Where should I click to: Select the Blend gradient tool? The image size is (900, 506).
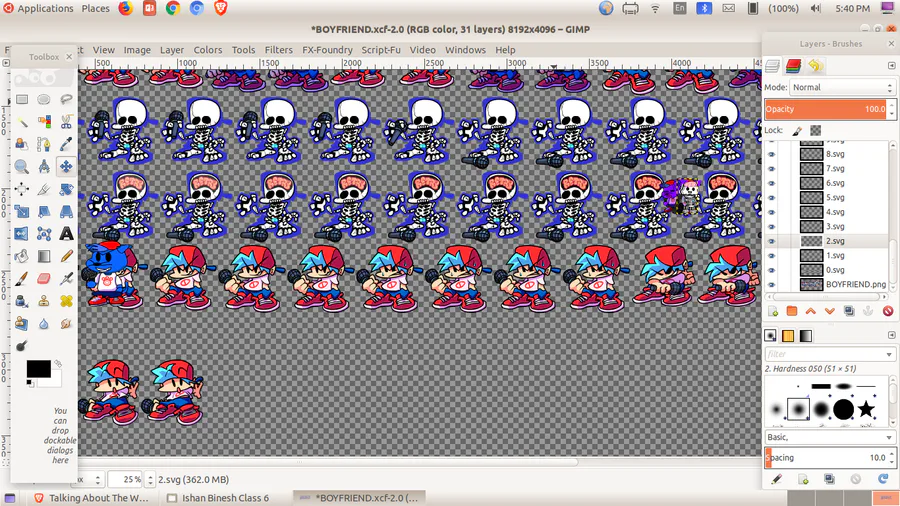point(44,256)
